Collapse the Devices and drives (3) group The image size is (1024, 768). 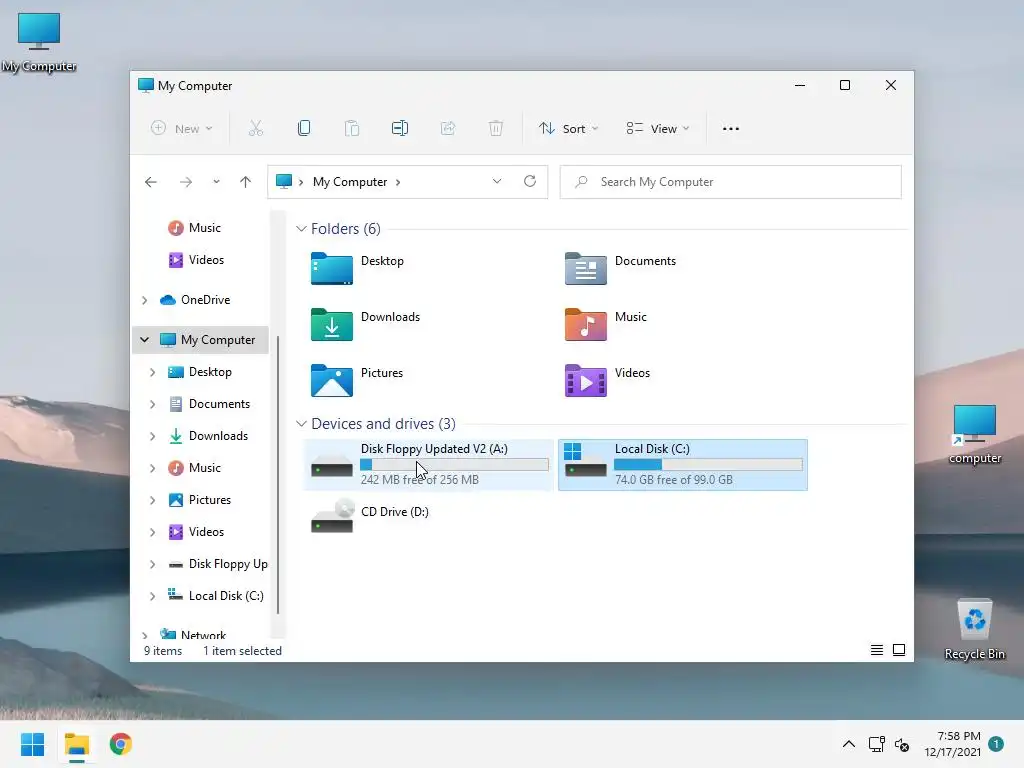301,424
